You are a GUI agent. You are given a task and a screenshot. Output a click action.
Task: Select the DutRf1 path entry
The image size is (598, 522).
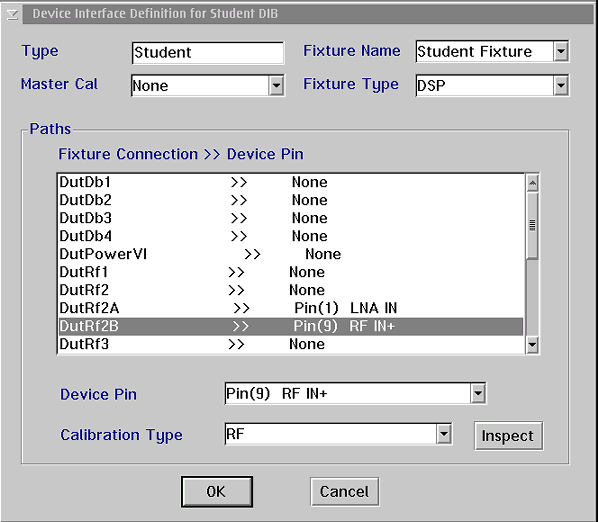(x=291, y=272)
